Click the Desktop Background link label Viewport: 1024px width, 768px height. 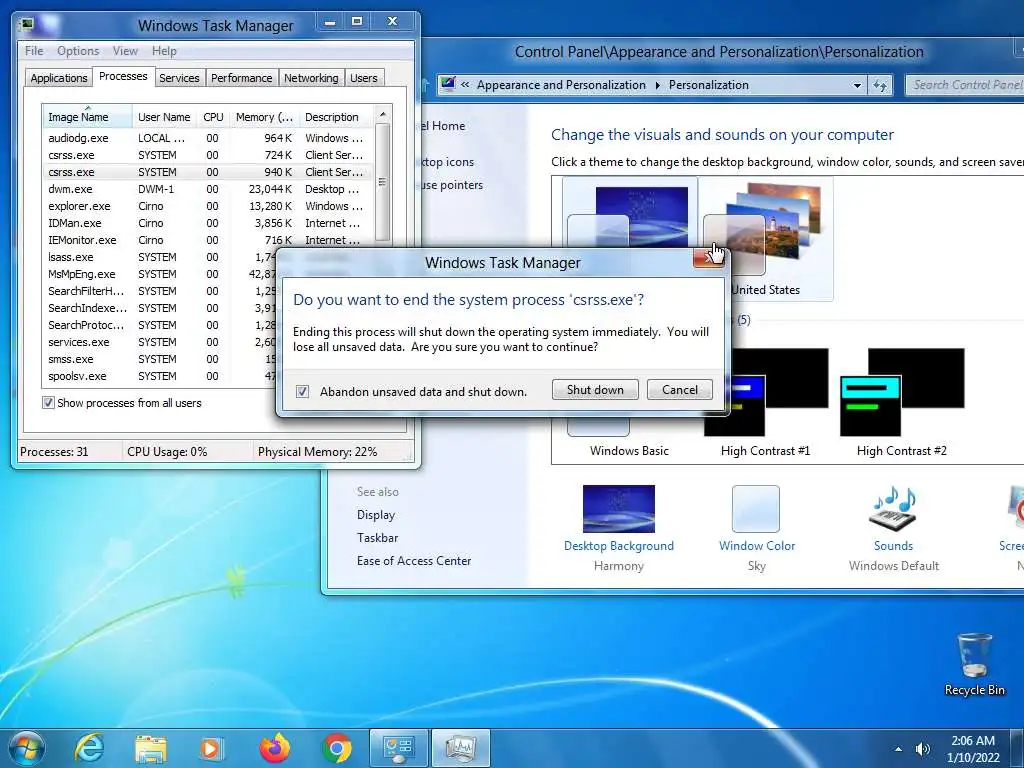click(618, 545)
